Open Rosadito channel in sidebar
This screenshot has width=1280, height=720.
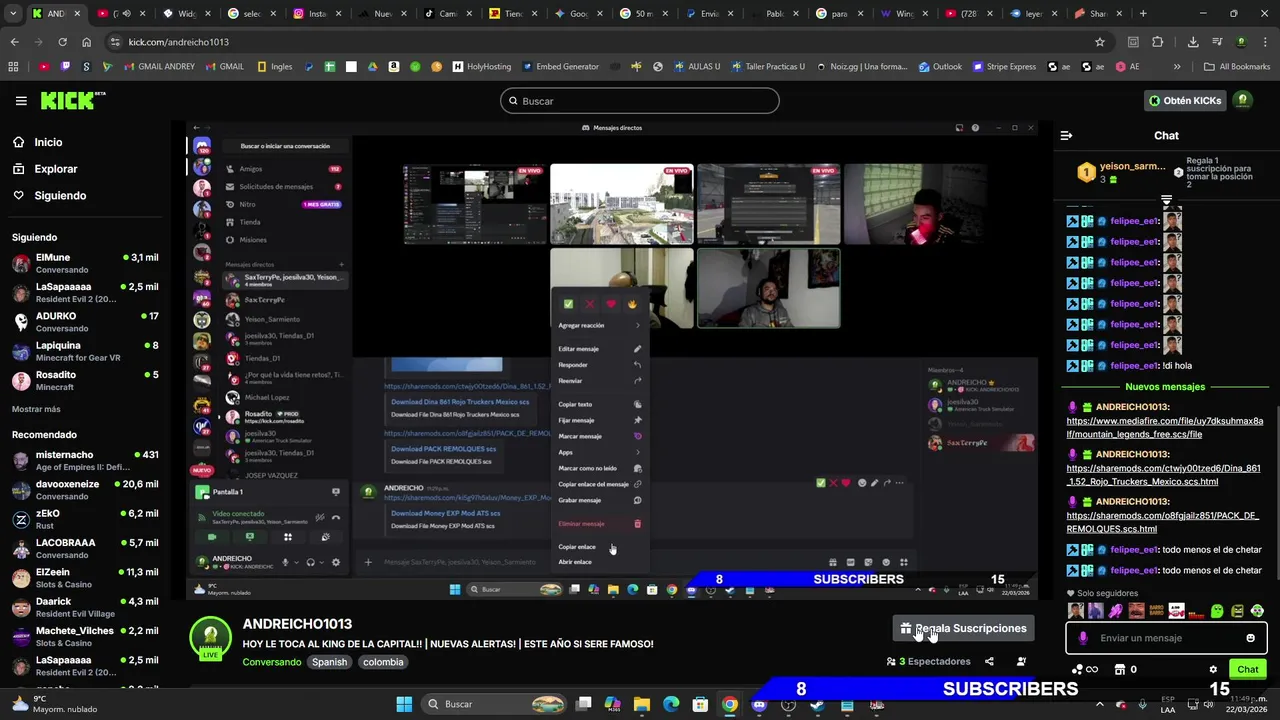pos(85,380)
